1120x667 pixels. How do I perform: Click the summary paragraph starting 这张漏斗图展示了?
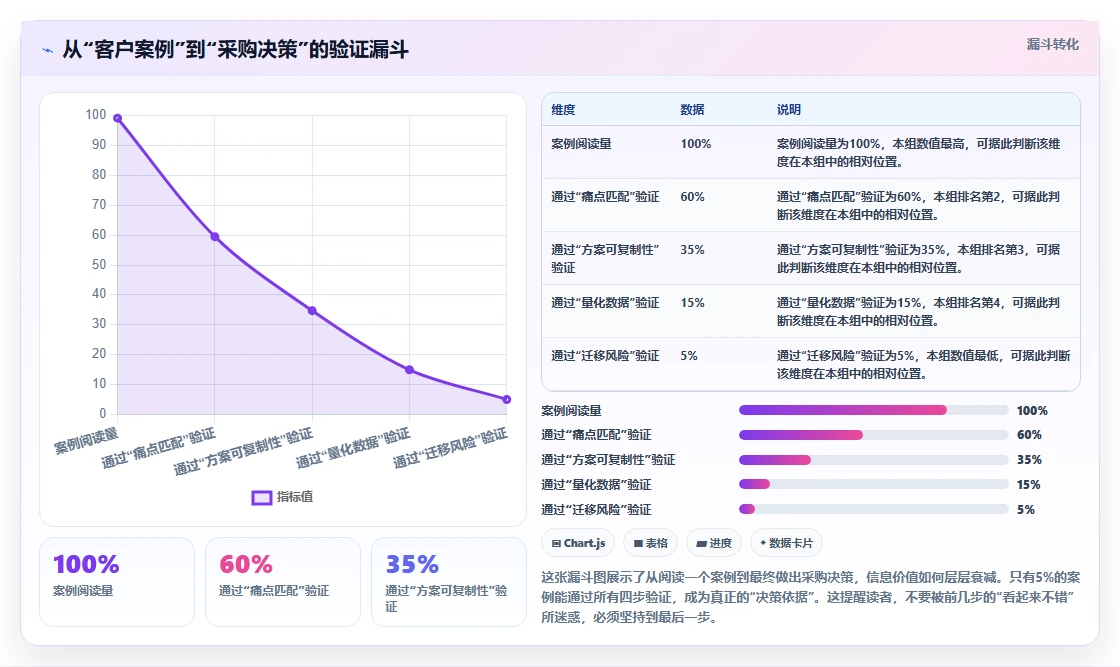811,597
